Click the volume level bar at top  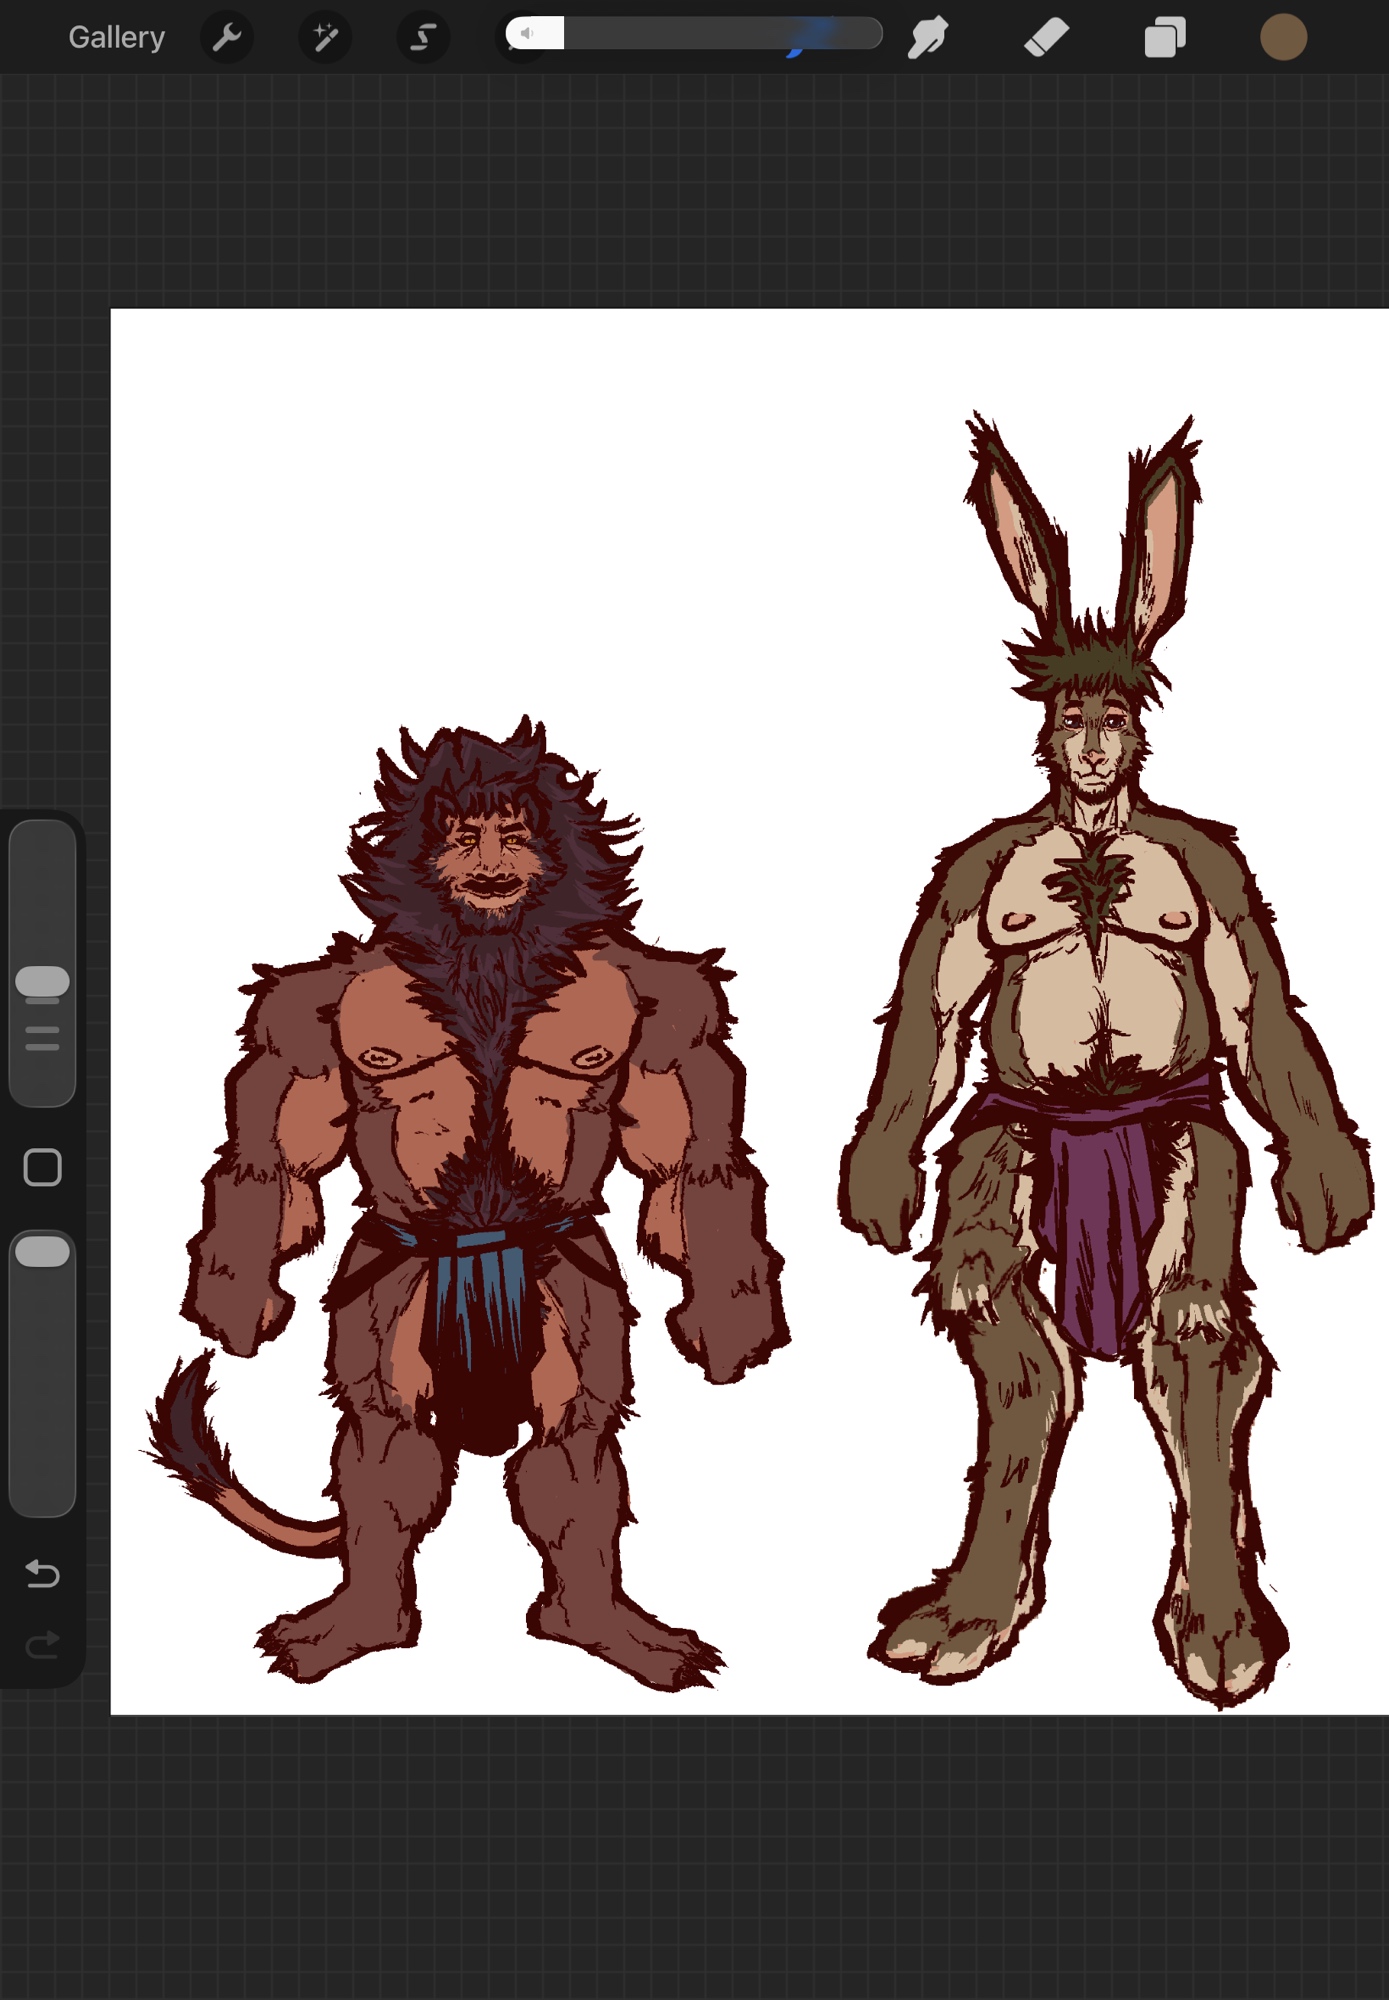click(x=720, y=34)
